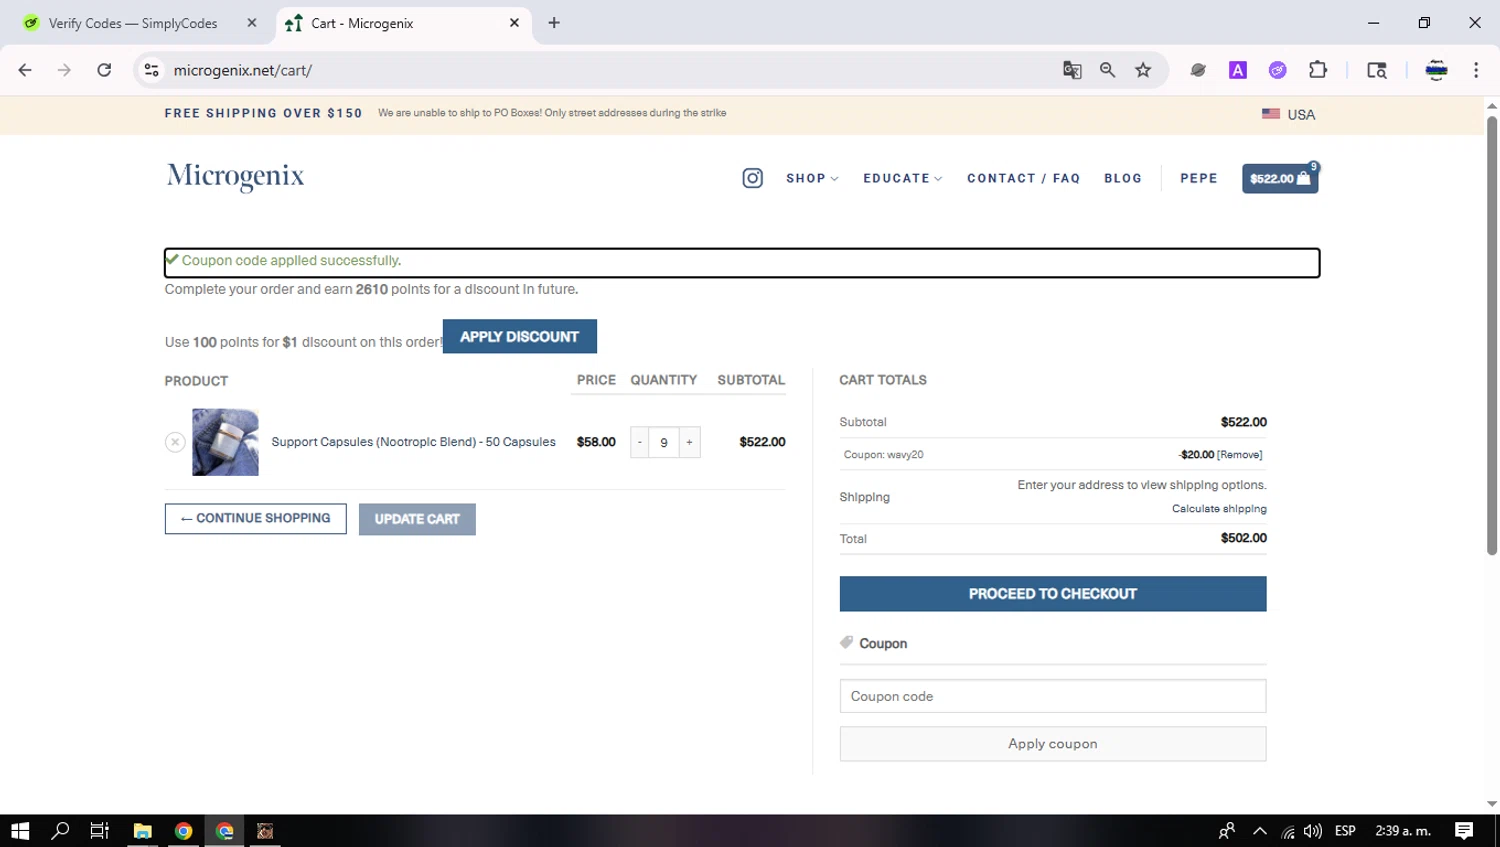Click APPLY DISCOUNT points button
This screenshot has height=847, width=1500.
point(520,336)
